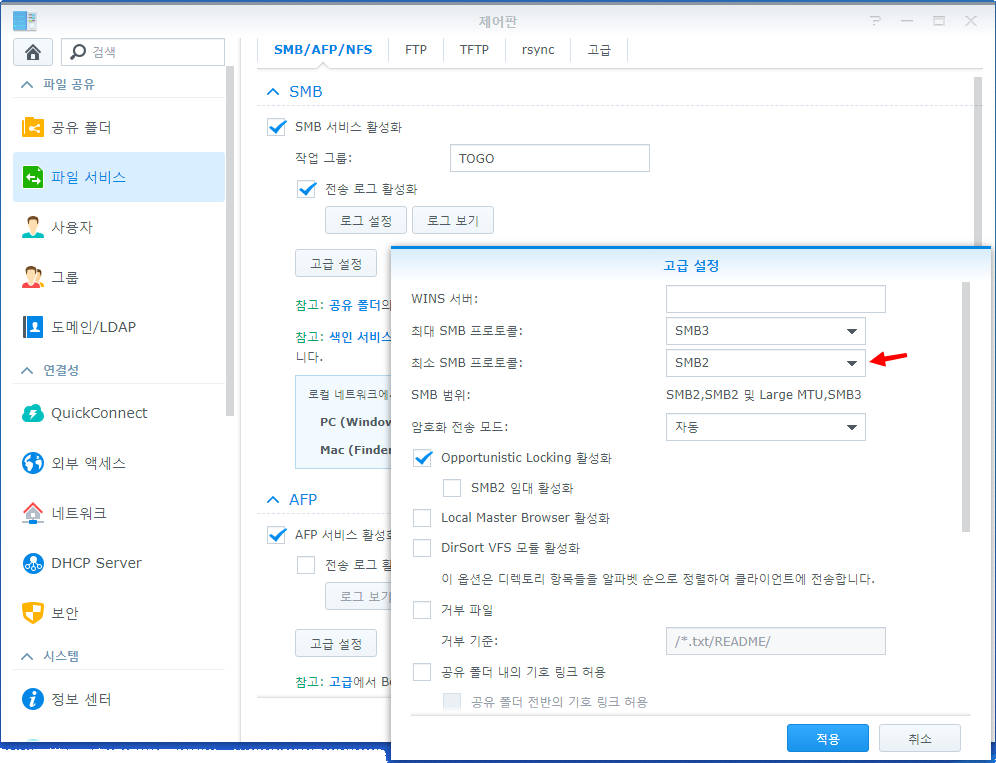Open the DHCP Server icon
The height and width of the screenshot is (763, 996).
(33, 563)
